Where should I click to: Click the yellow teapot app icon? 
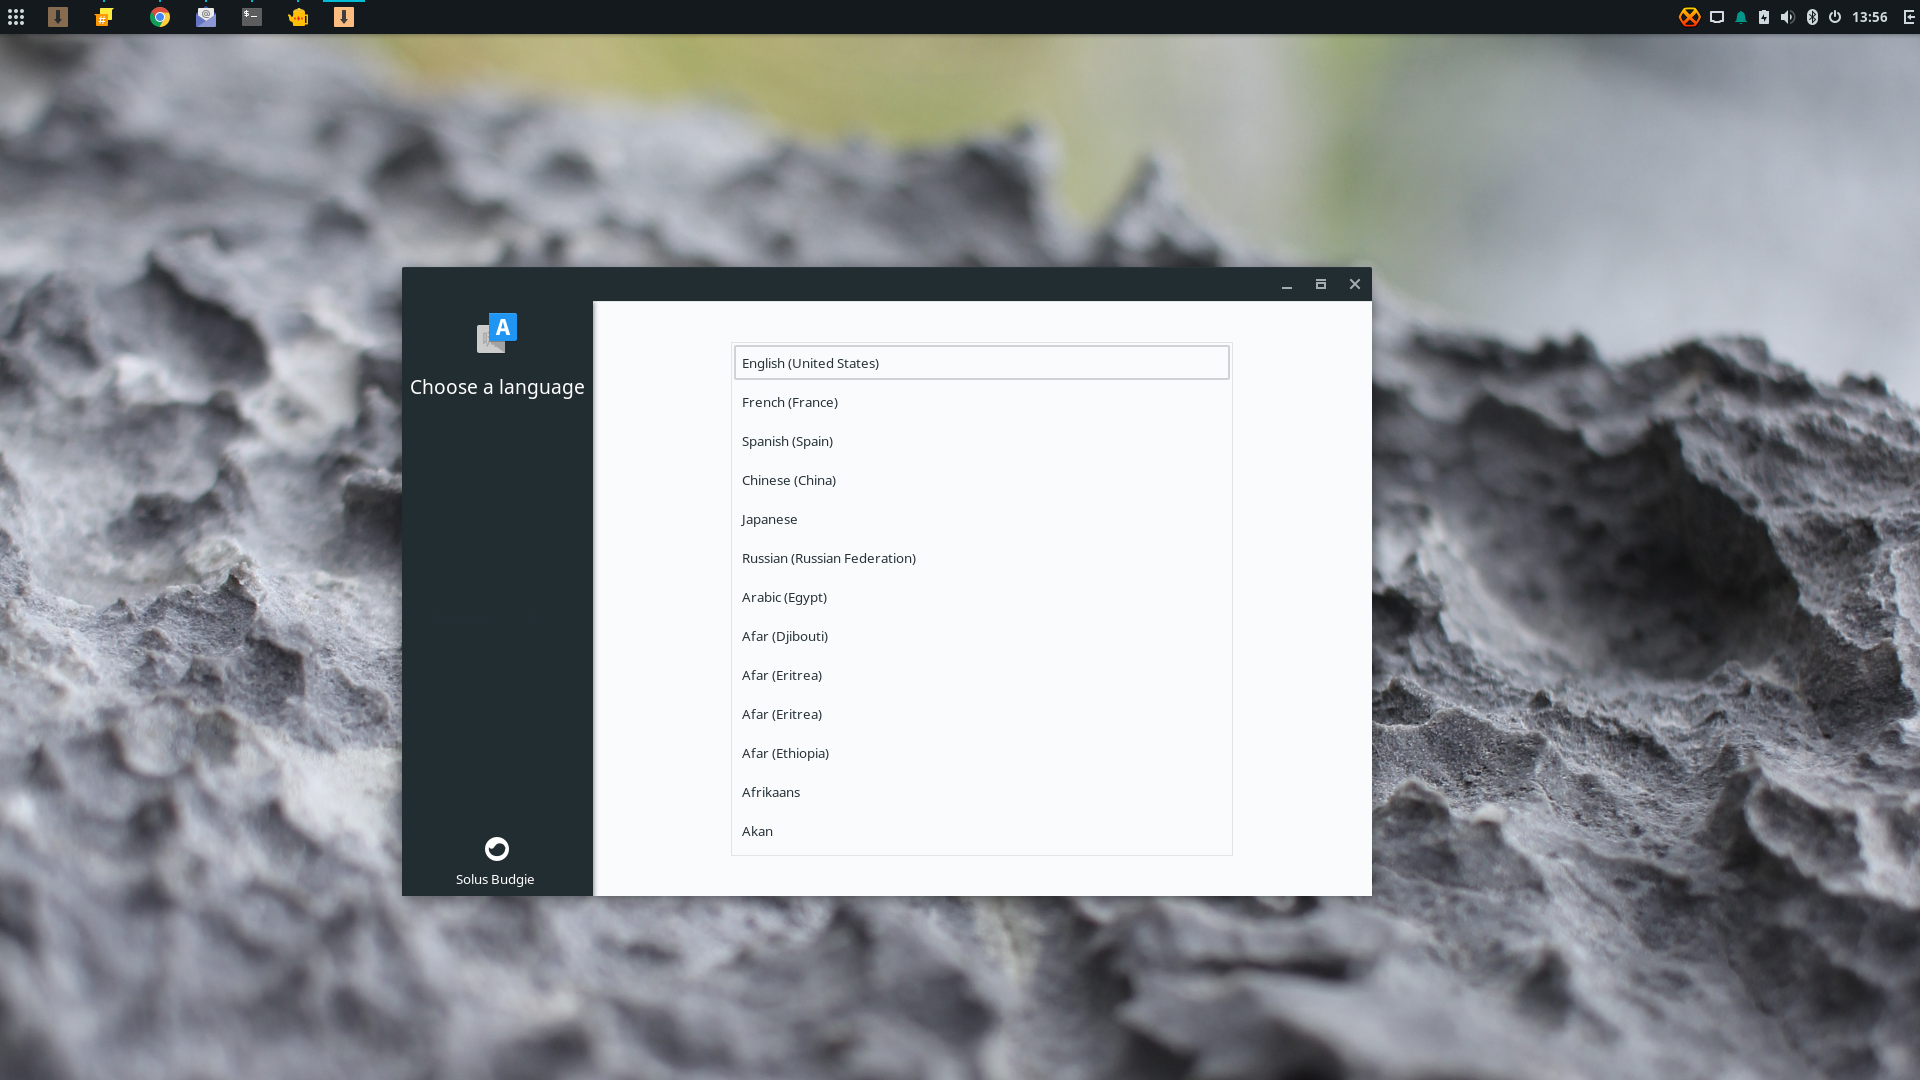(x=298, y=17)
